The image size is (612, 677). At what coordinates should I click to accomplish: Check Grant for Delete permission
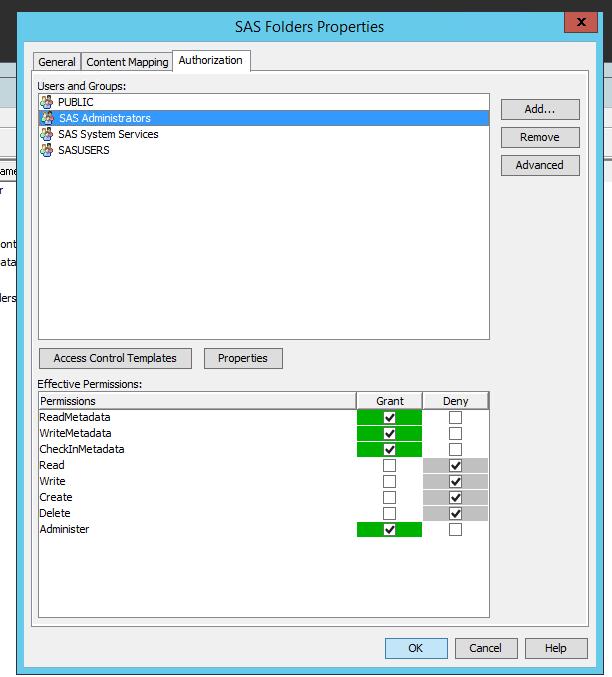(390, 513)
